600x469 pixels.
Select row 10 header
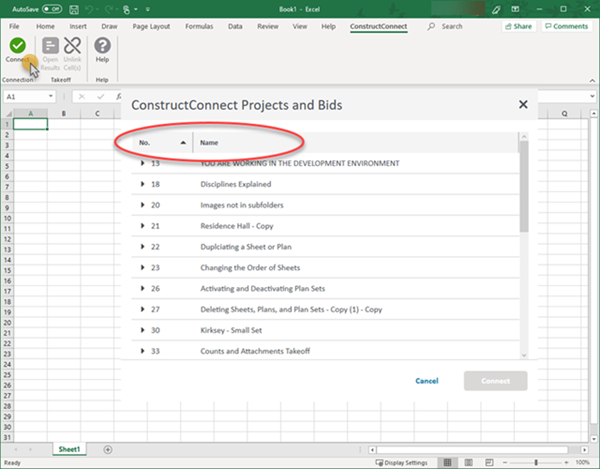(x=7, y=218)
